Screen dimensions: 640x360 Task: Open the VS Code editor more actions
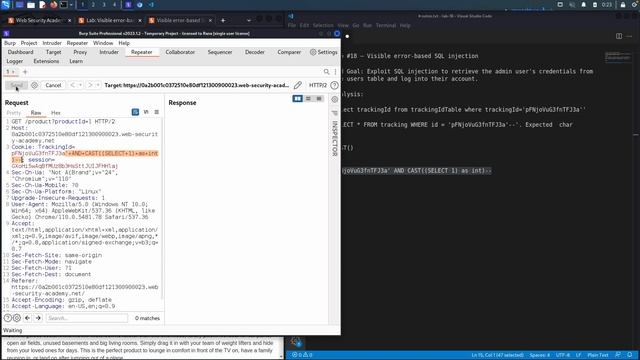click(629, 36)
